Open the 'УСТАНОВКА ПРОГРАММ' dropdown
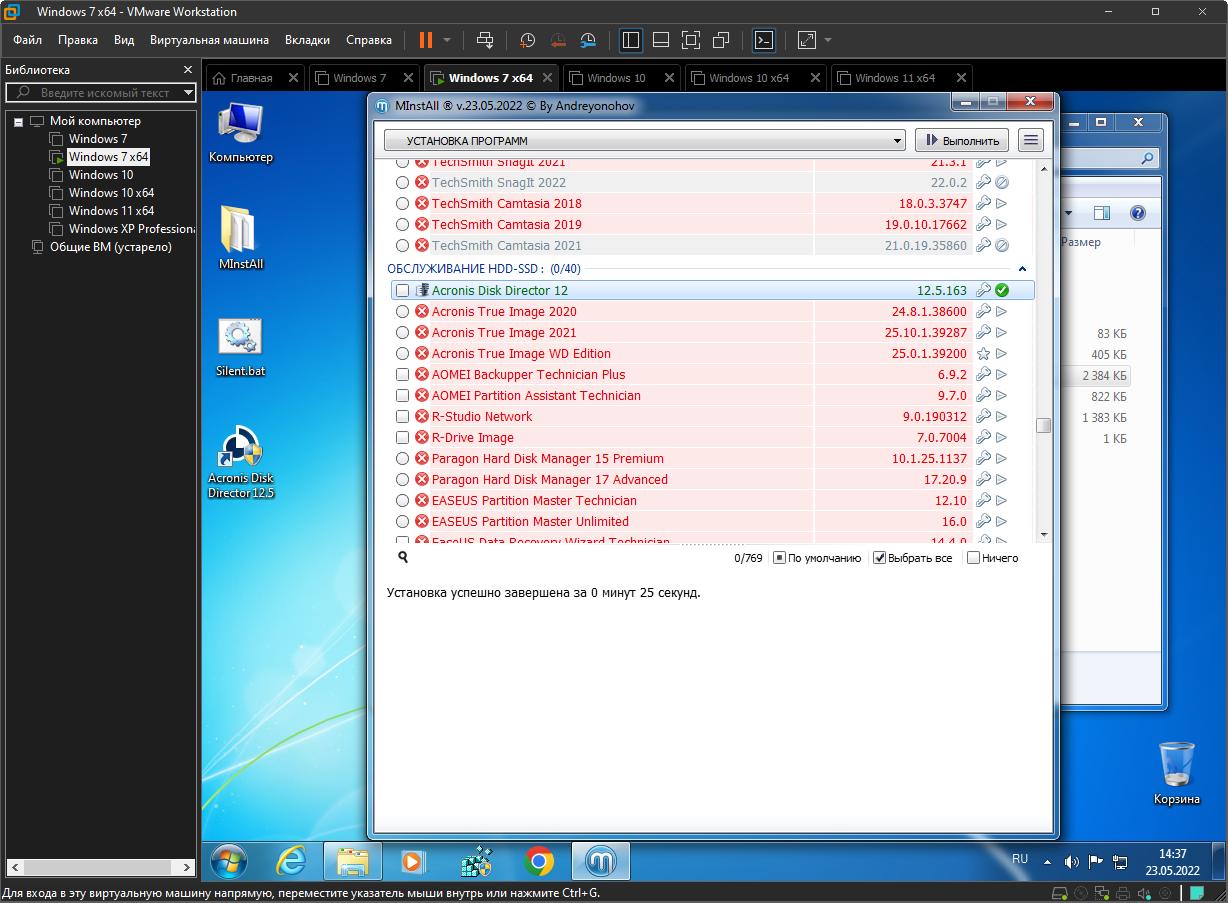Viewport: 1228px width, 903px height. coord(645,141)
